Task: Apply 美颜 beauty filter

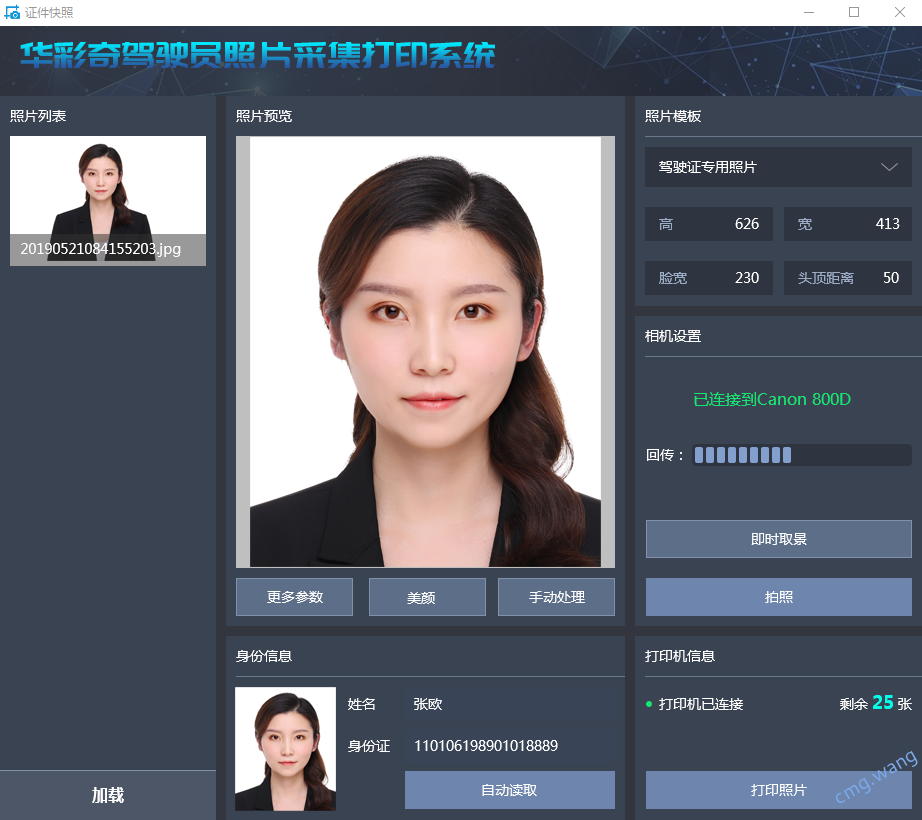Action: (x=427, y=597)
